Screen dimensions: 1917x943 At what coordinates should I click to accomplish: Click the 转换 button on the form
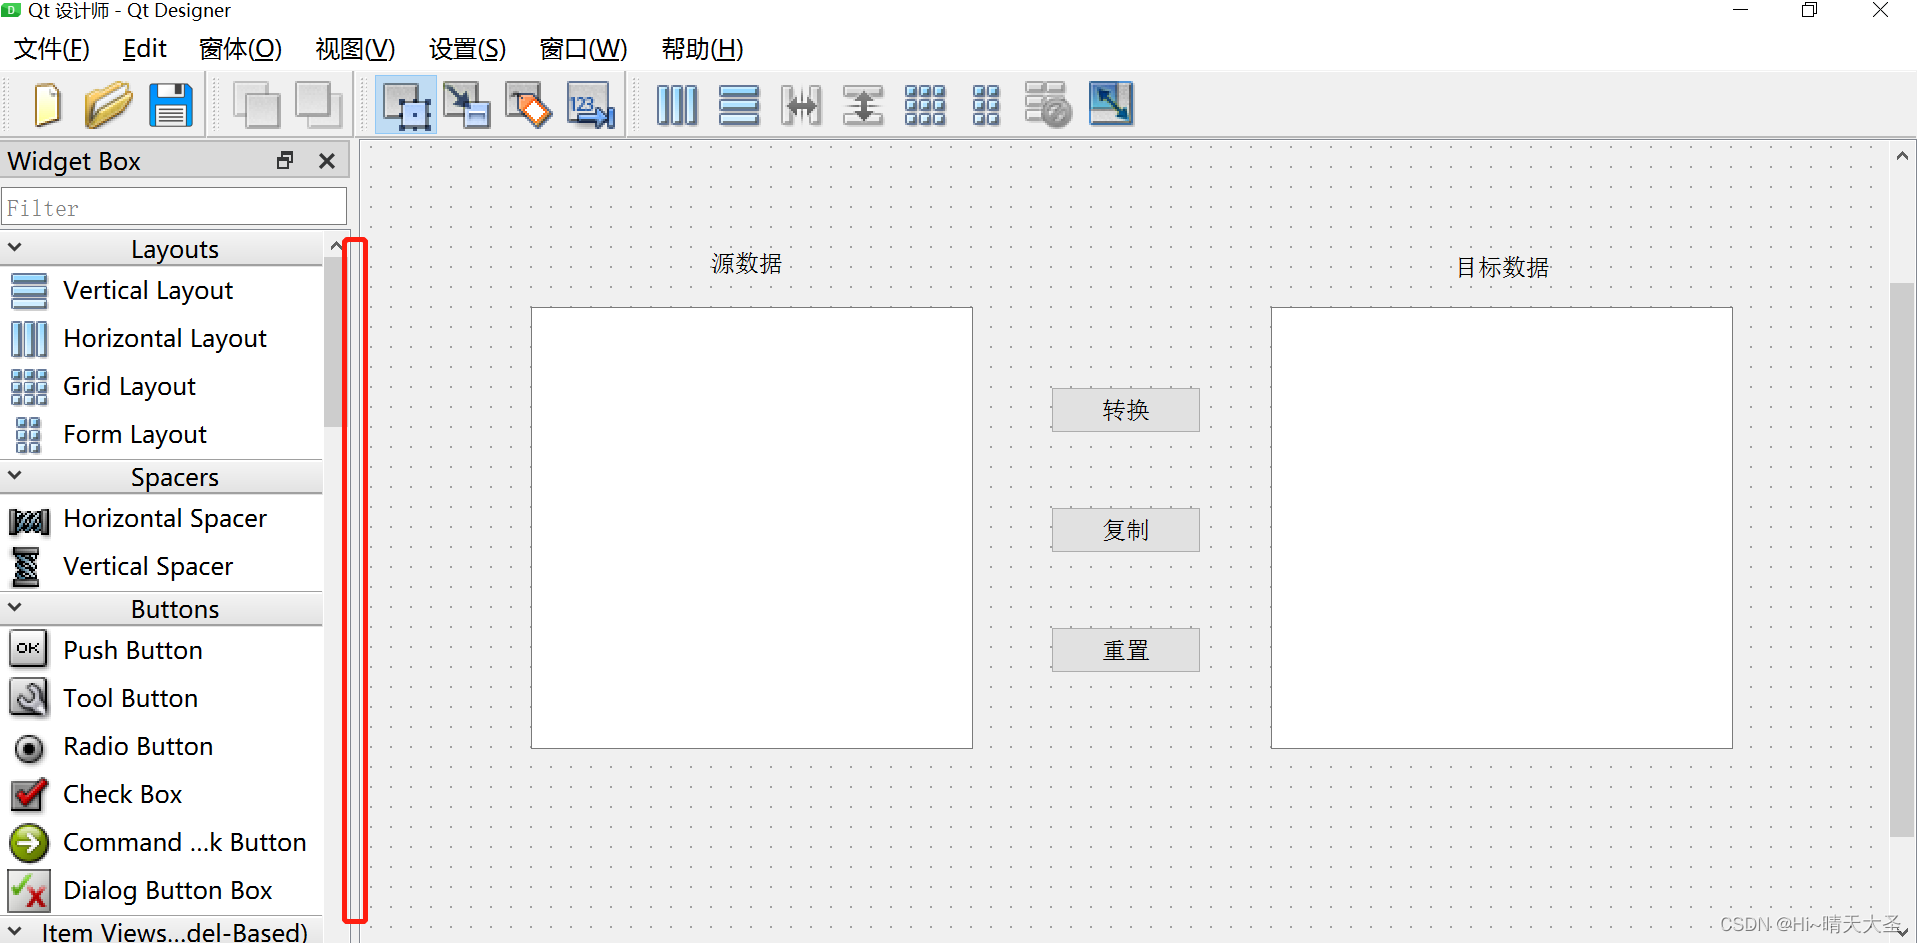pos(1124,409)
